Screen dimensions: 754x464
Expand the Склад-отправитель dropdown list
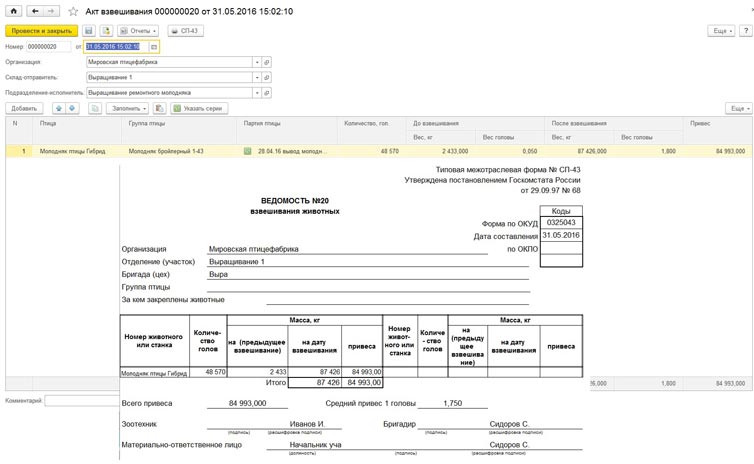pos(257,77)
